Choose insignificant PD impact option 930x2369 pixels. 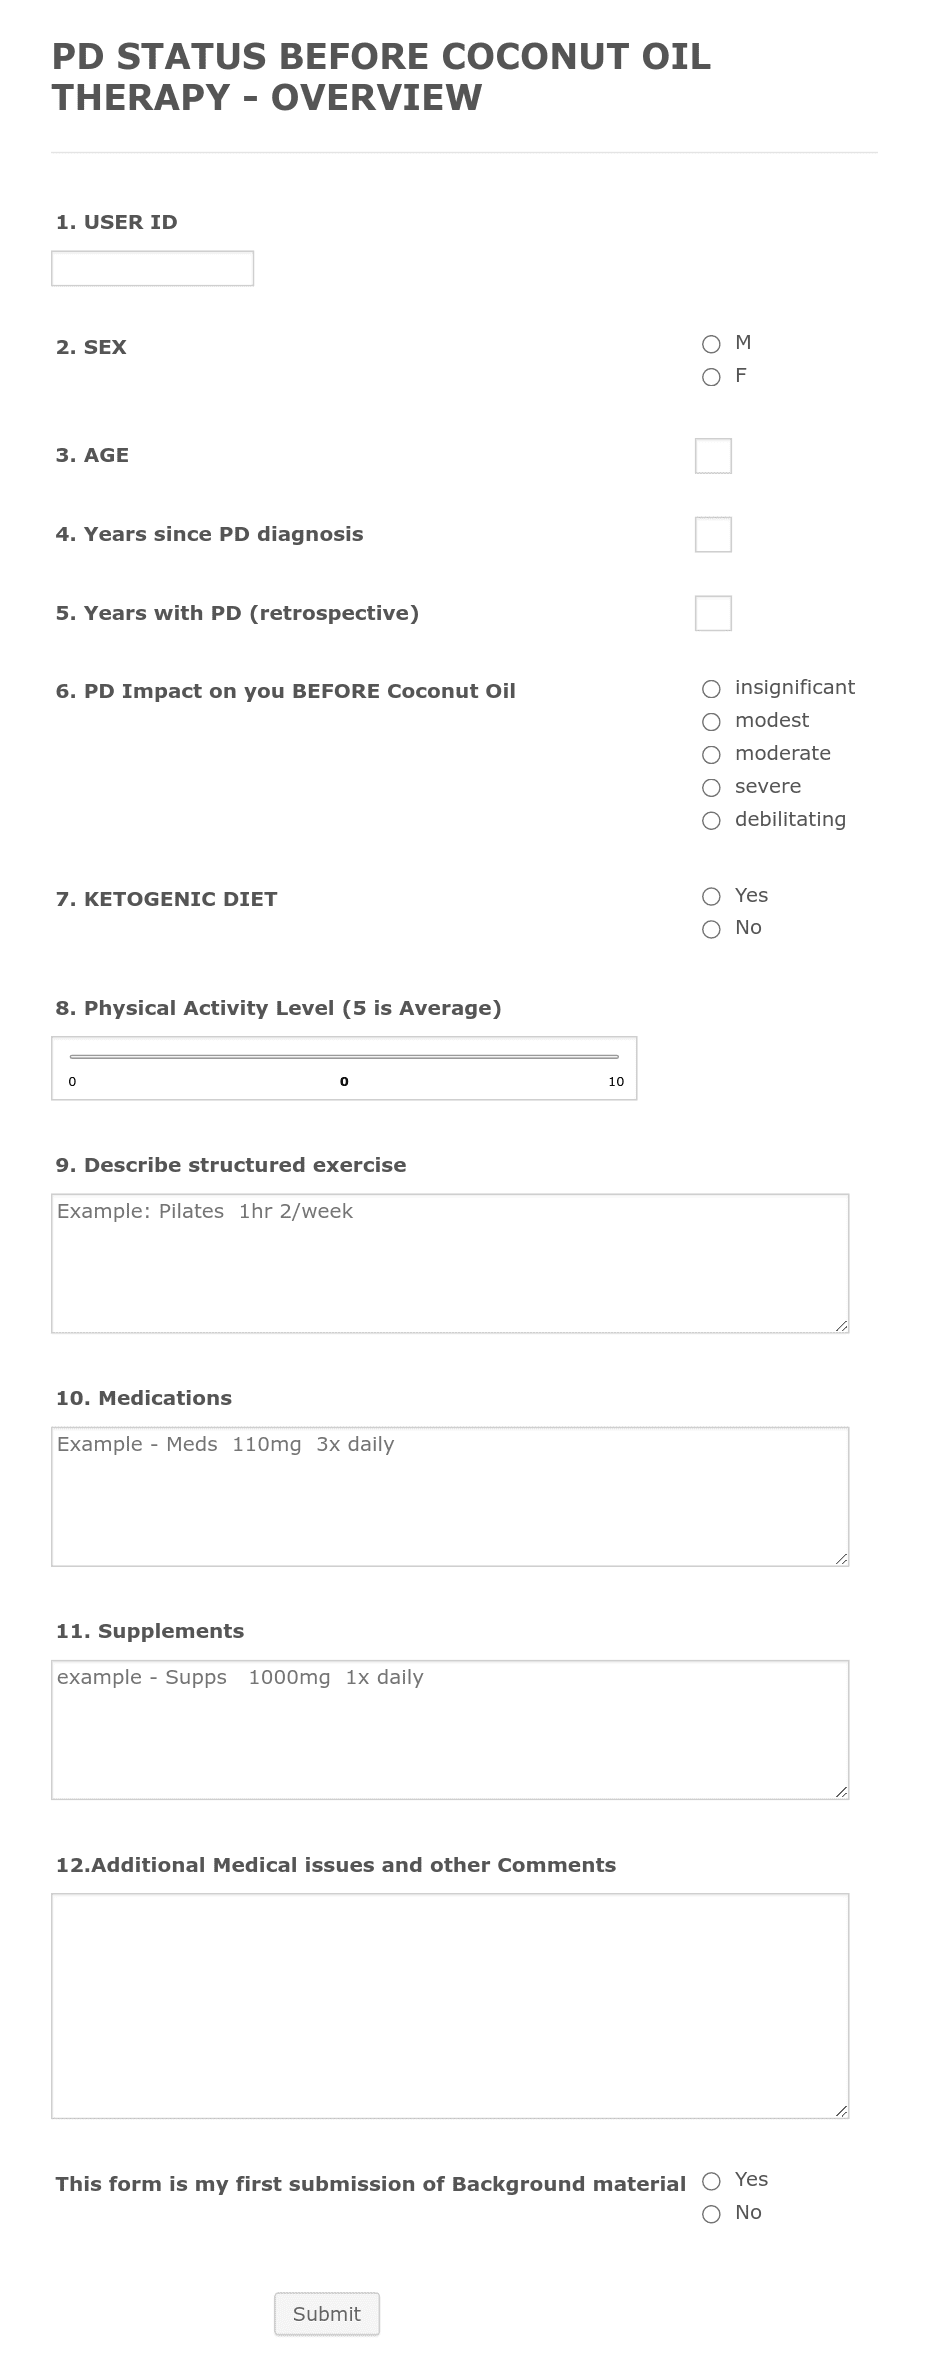click(711, 689)
